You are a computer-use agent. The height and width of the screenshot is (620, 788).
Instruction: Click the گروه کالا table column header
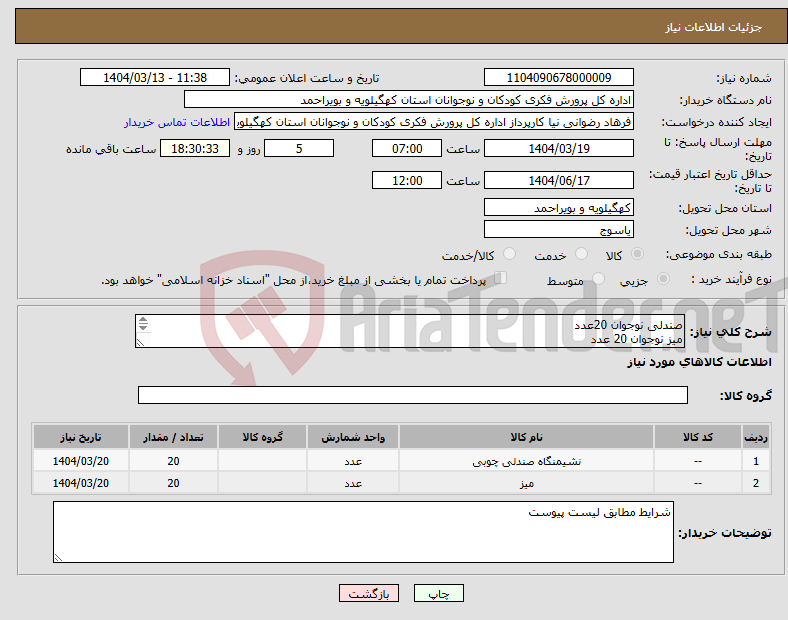pos(262,437)
